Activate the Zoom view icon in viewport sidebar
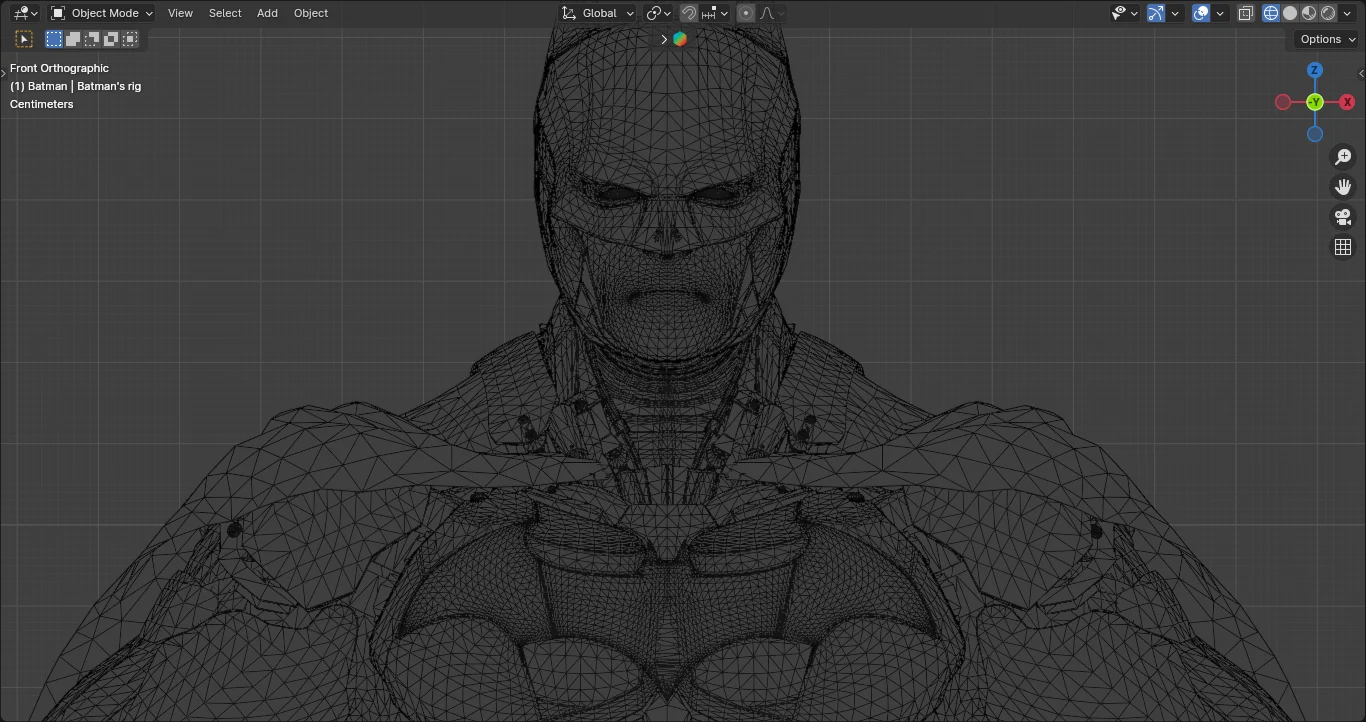This screenshot has width=1366, height=722. tap(1343, 156)
